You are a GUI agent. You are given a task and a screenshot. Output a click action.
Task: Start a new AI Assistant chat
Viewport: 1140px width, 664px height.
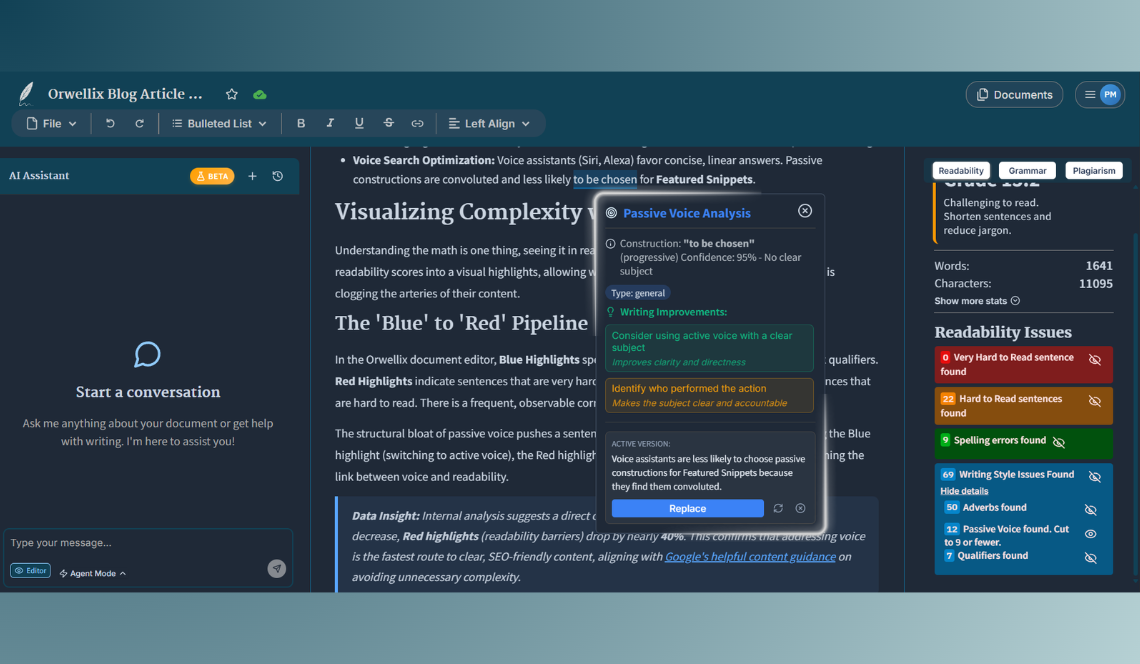252,176
